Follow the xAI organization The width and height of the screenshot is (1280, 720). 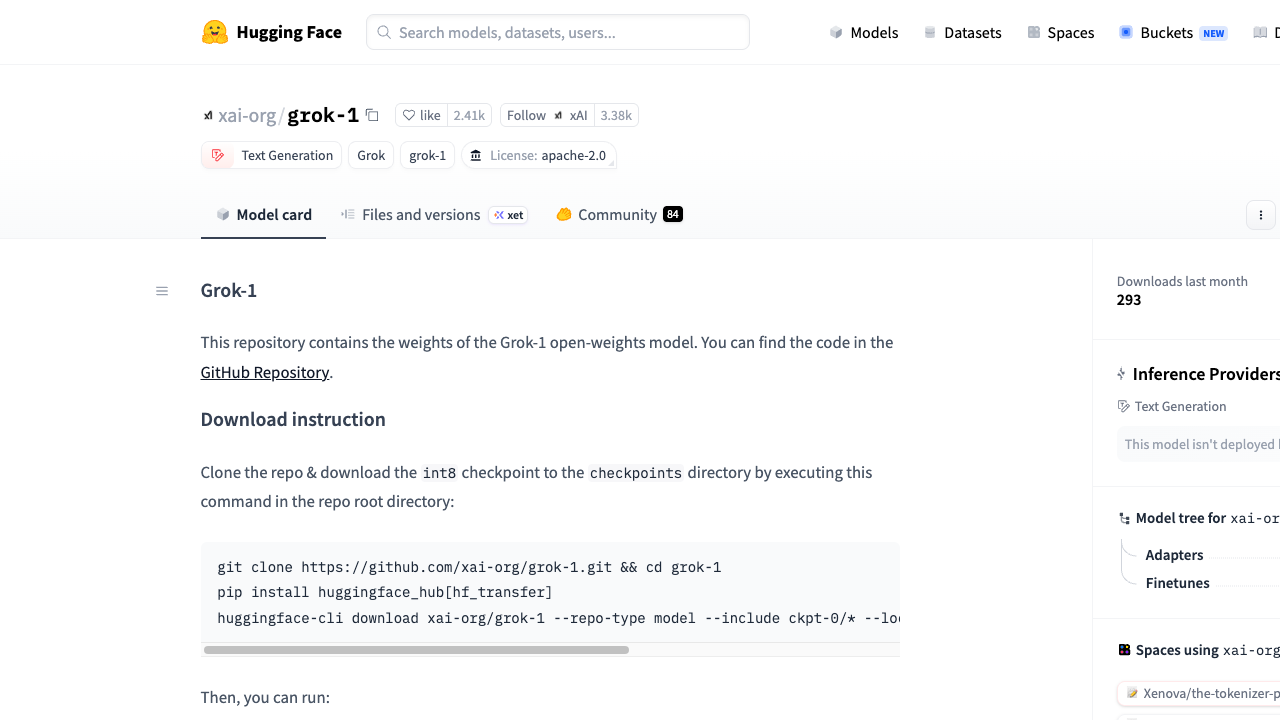547,115
